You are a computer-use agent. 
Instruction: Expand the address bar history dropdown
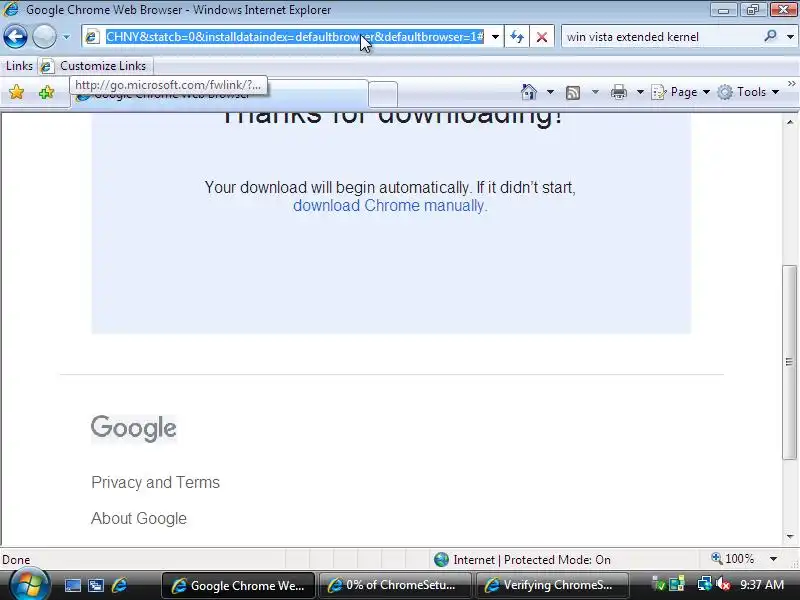tap(495, 37)
